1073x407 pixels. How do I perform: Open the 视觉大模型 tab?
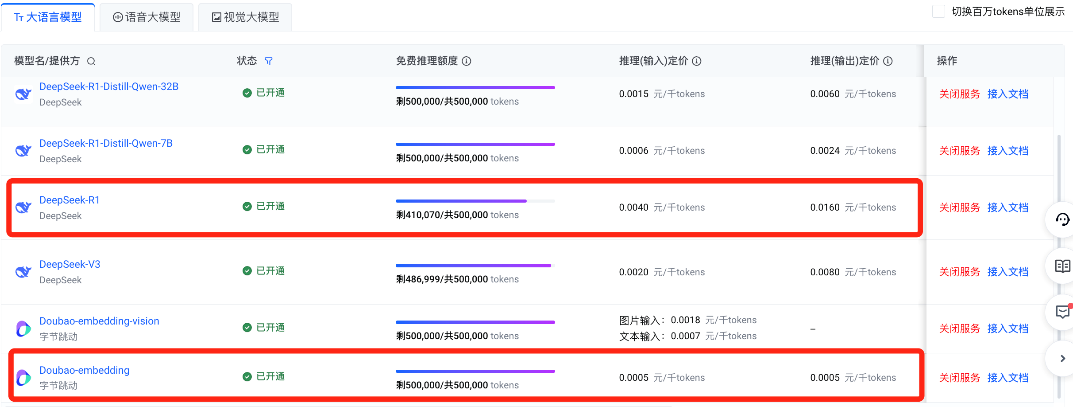(245, 17)
